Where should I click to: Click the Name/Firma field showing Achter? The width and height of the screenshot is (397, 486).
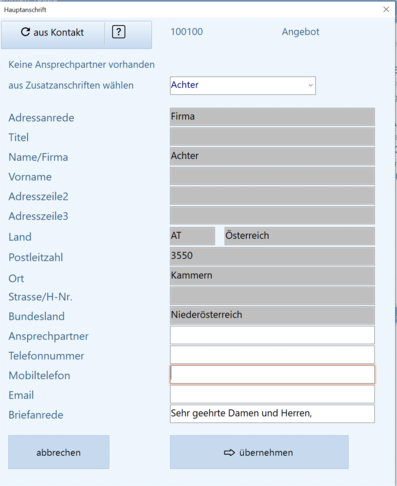(272, 156)
